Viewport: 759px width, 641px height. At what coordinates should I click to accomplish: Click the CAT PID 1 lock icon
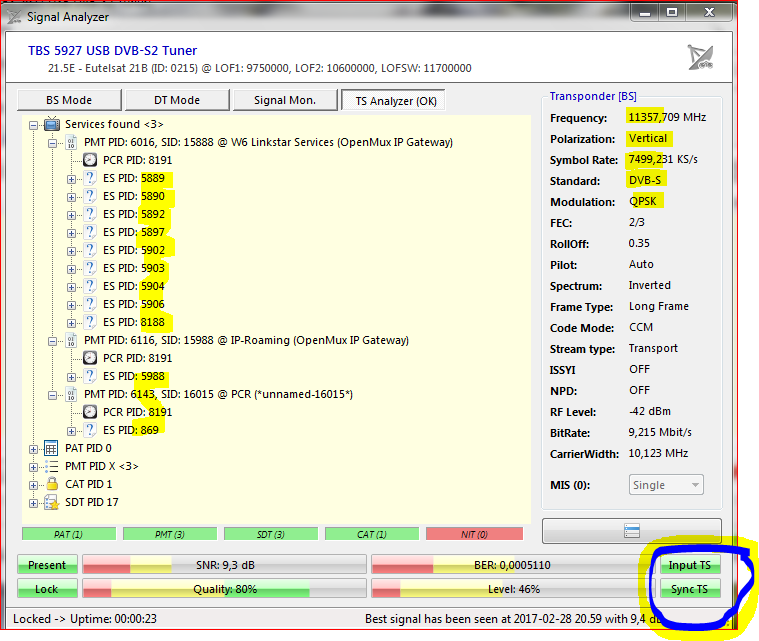(x=53, y=485)
